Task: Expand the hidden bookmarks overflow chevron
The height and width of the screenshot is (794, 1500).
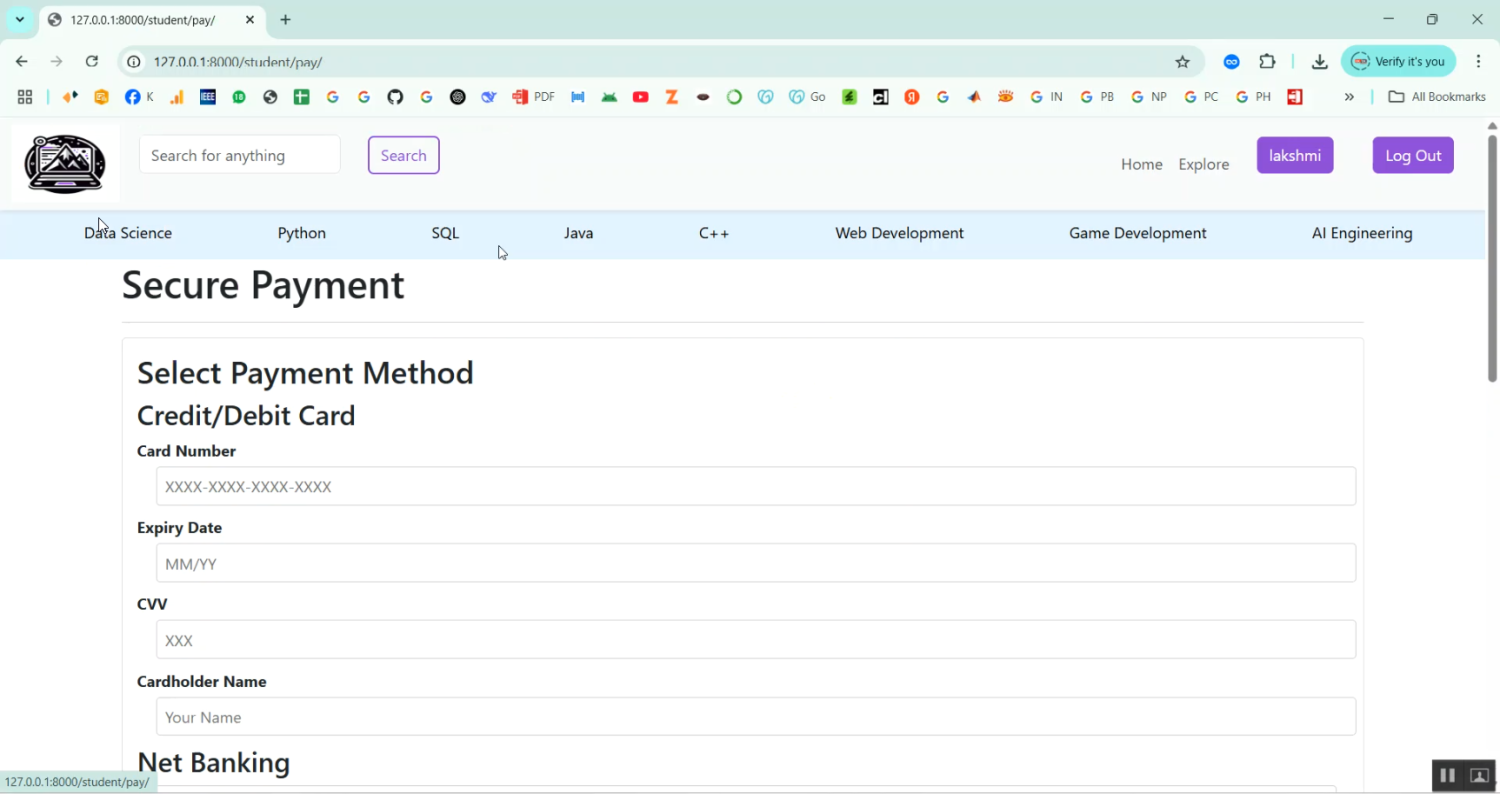Action: (1349, 97)
